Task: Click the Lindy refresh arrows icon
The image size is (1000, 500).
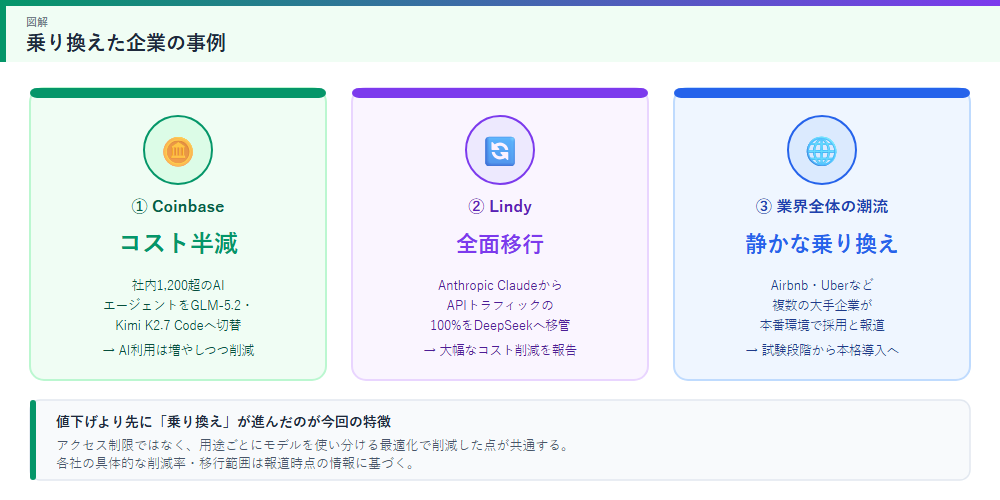Action: (499, 151)
